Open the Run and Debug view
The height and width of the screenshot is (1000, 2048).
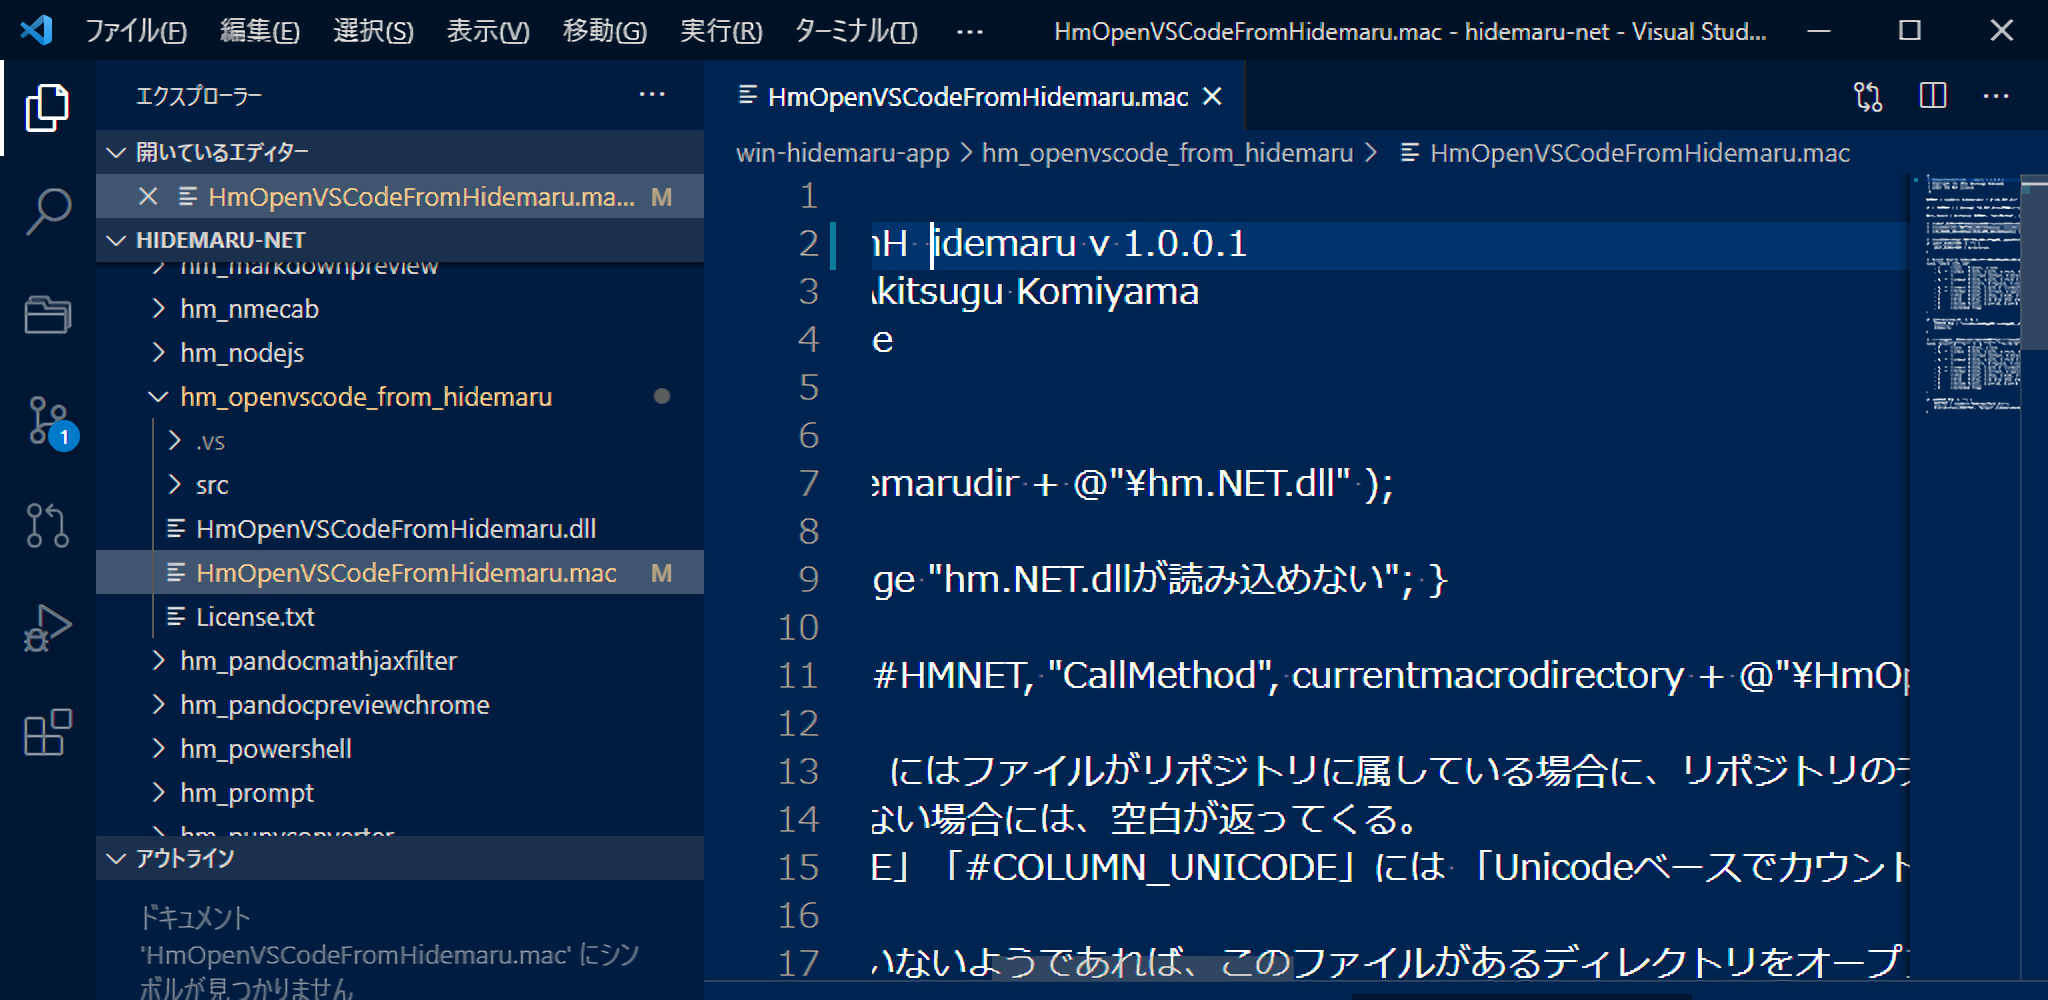(x=47, y=628)
